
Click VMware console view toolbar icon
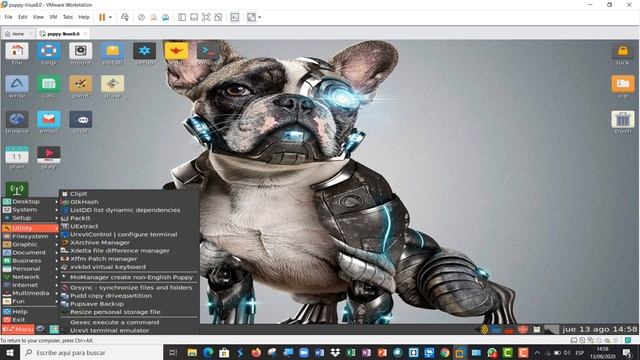point(235,17)
